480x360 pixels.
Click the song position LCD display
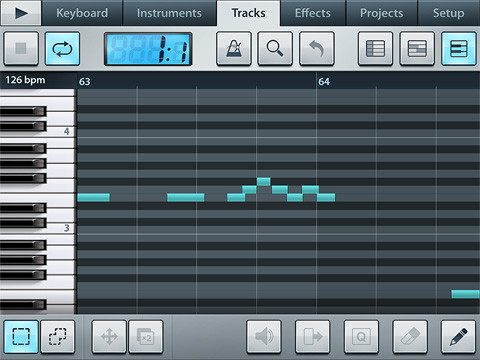point(148,49)
